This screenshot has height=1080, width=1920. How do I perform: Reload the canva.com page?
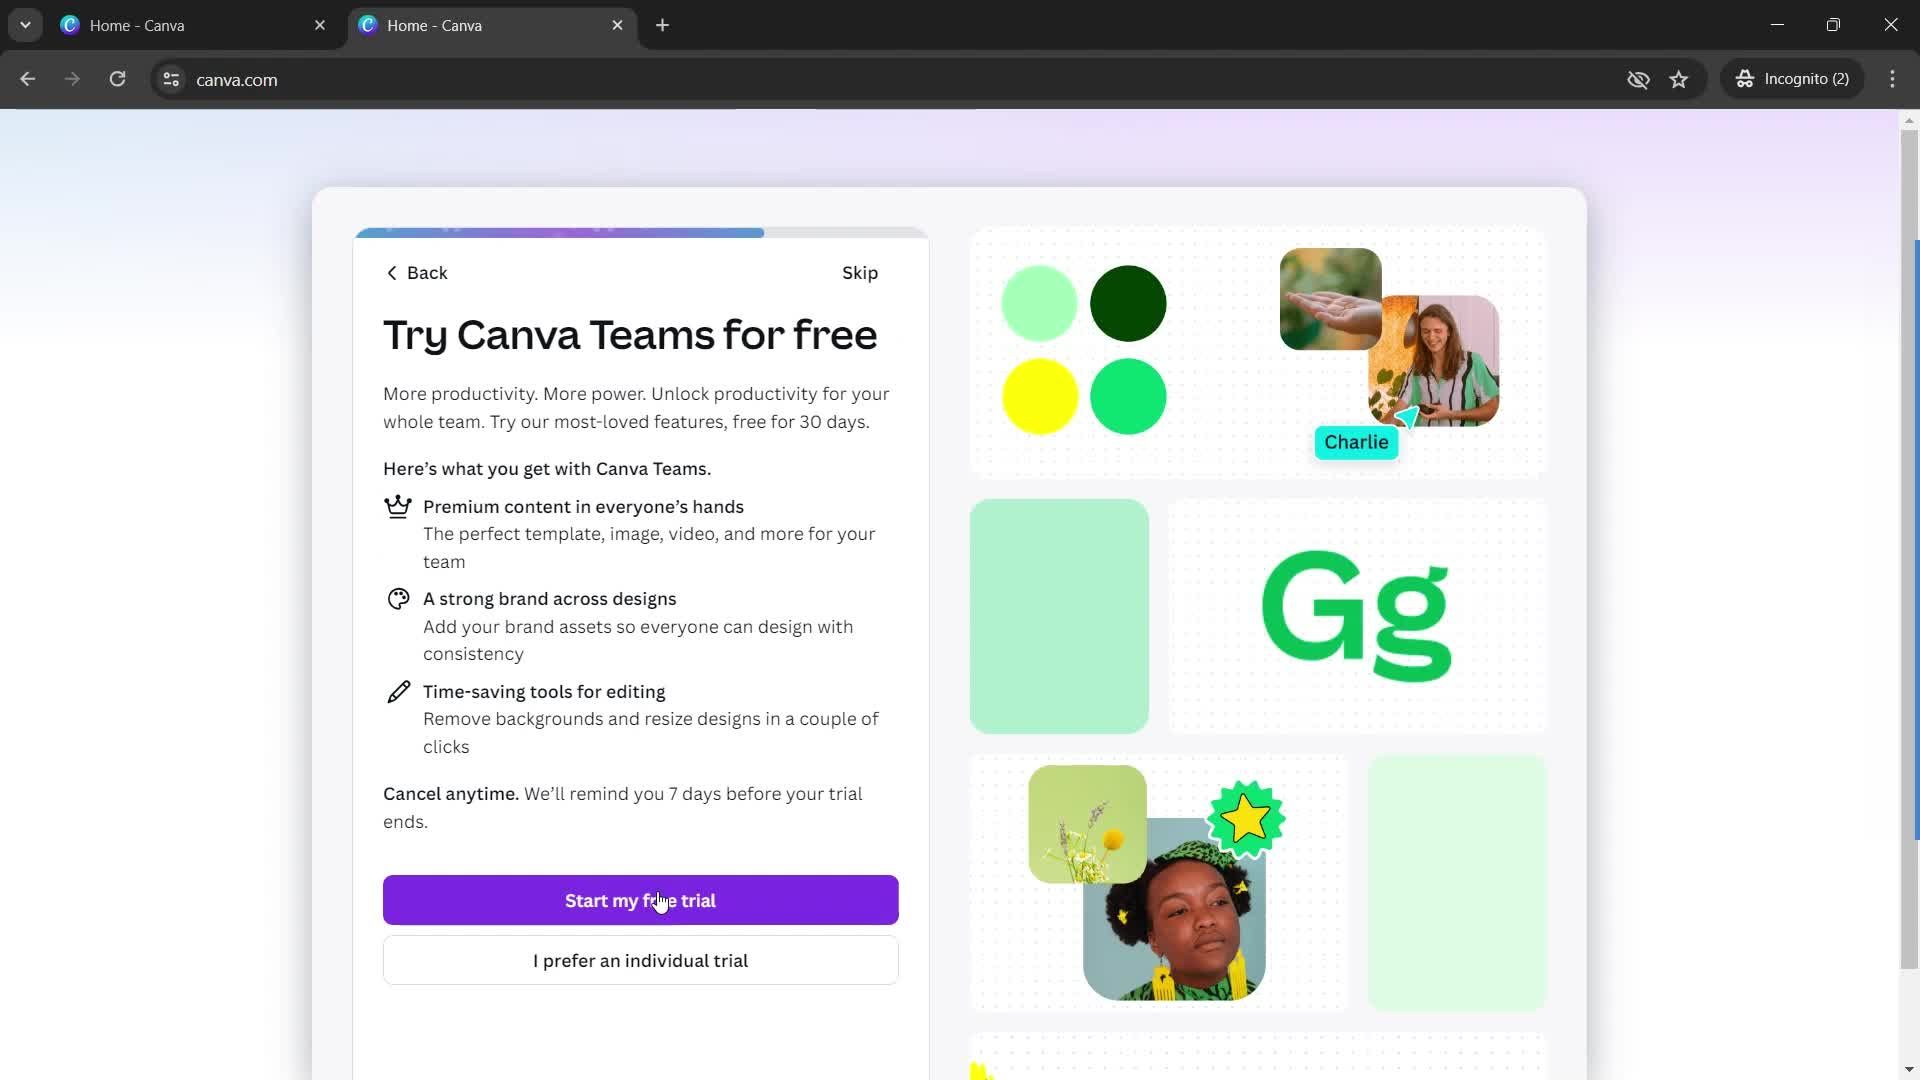pyautogui.click(x=117, y=79)
